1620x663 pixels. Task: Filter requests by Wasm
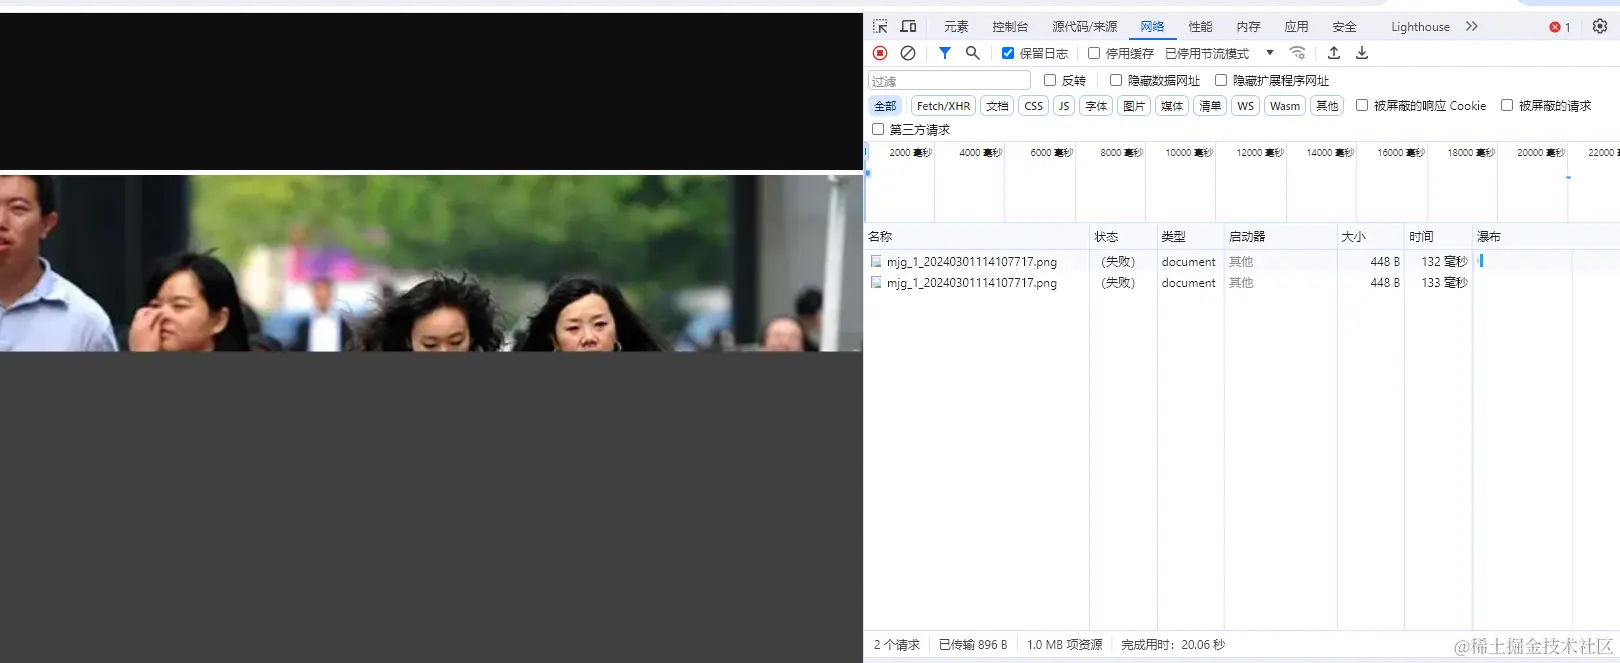pyautogui.click(x=1285, y=106)
